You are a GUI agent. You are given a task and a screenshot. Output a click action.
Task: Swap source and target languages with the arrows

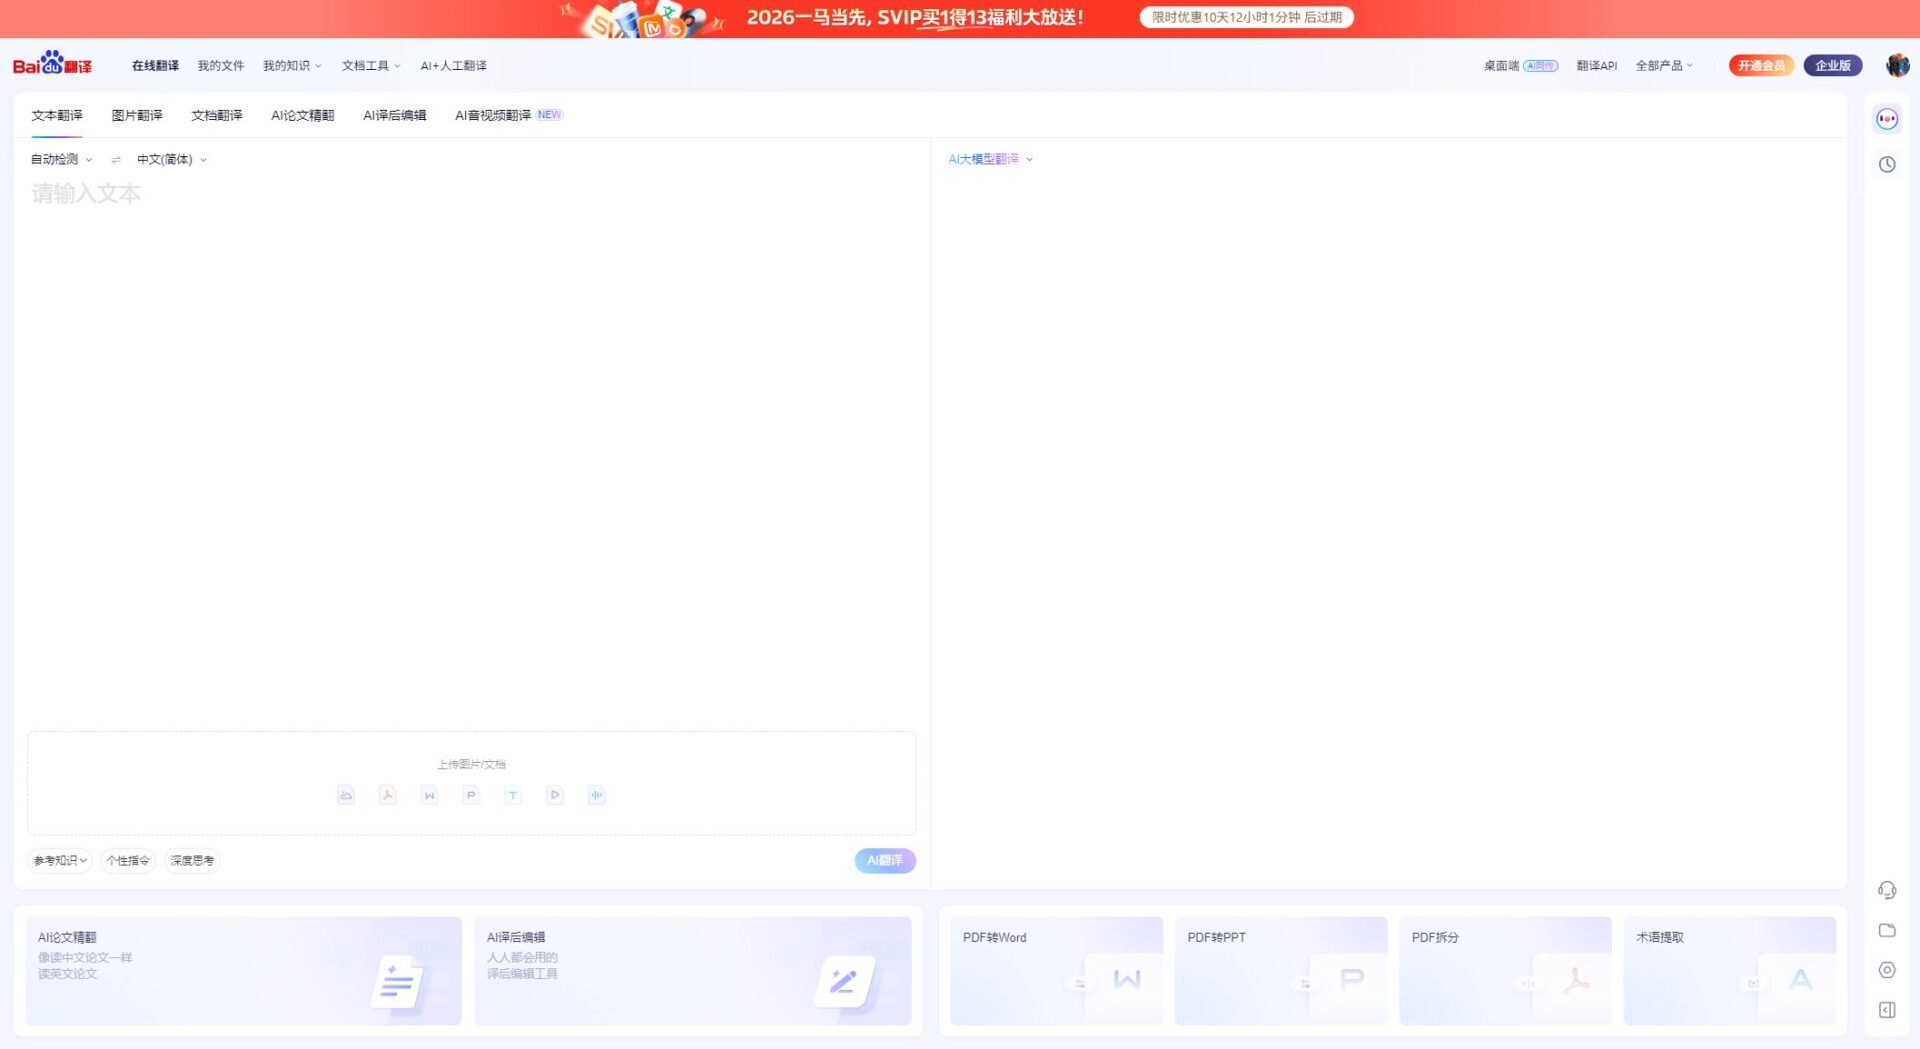click(115, 159)
